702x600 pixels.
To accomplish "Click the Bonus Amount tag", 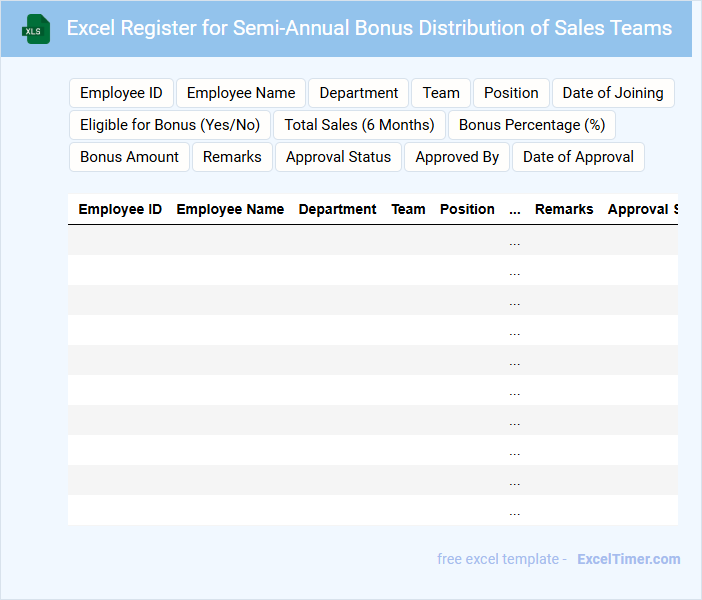I will point(129,157).
